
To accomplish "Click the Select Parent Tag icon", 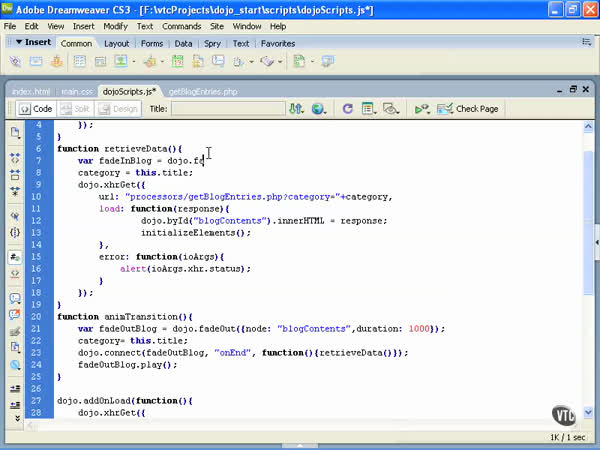I will tap(15, 215).
